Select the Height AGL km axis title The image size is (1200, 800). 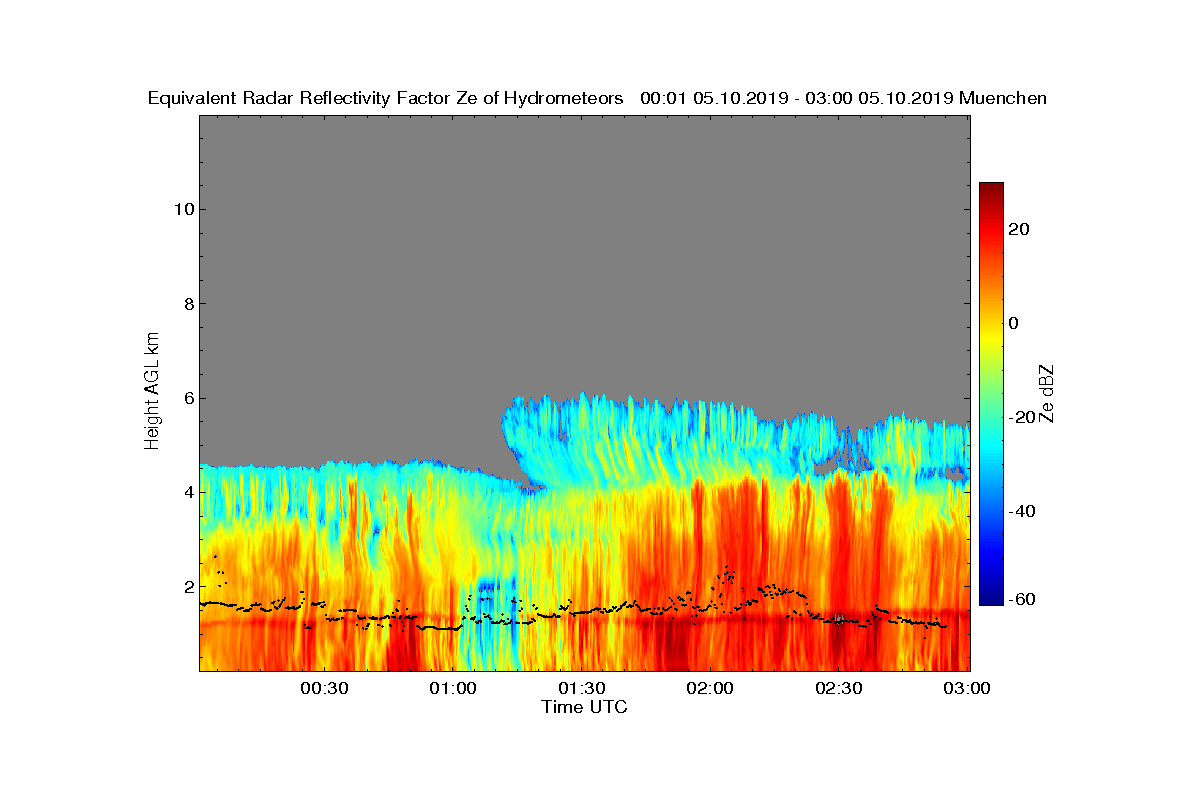[153, 392]
